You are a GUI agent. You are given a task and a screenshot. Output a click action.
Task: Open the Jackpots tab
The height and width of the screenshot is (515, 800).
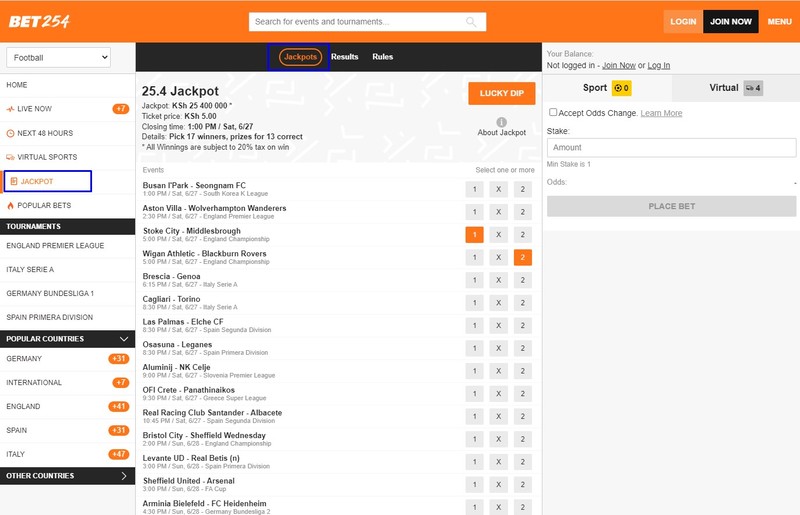(x=300, y=57)
